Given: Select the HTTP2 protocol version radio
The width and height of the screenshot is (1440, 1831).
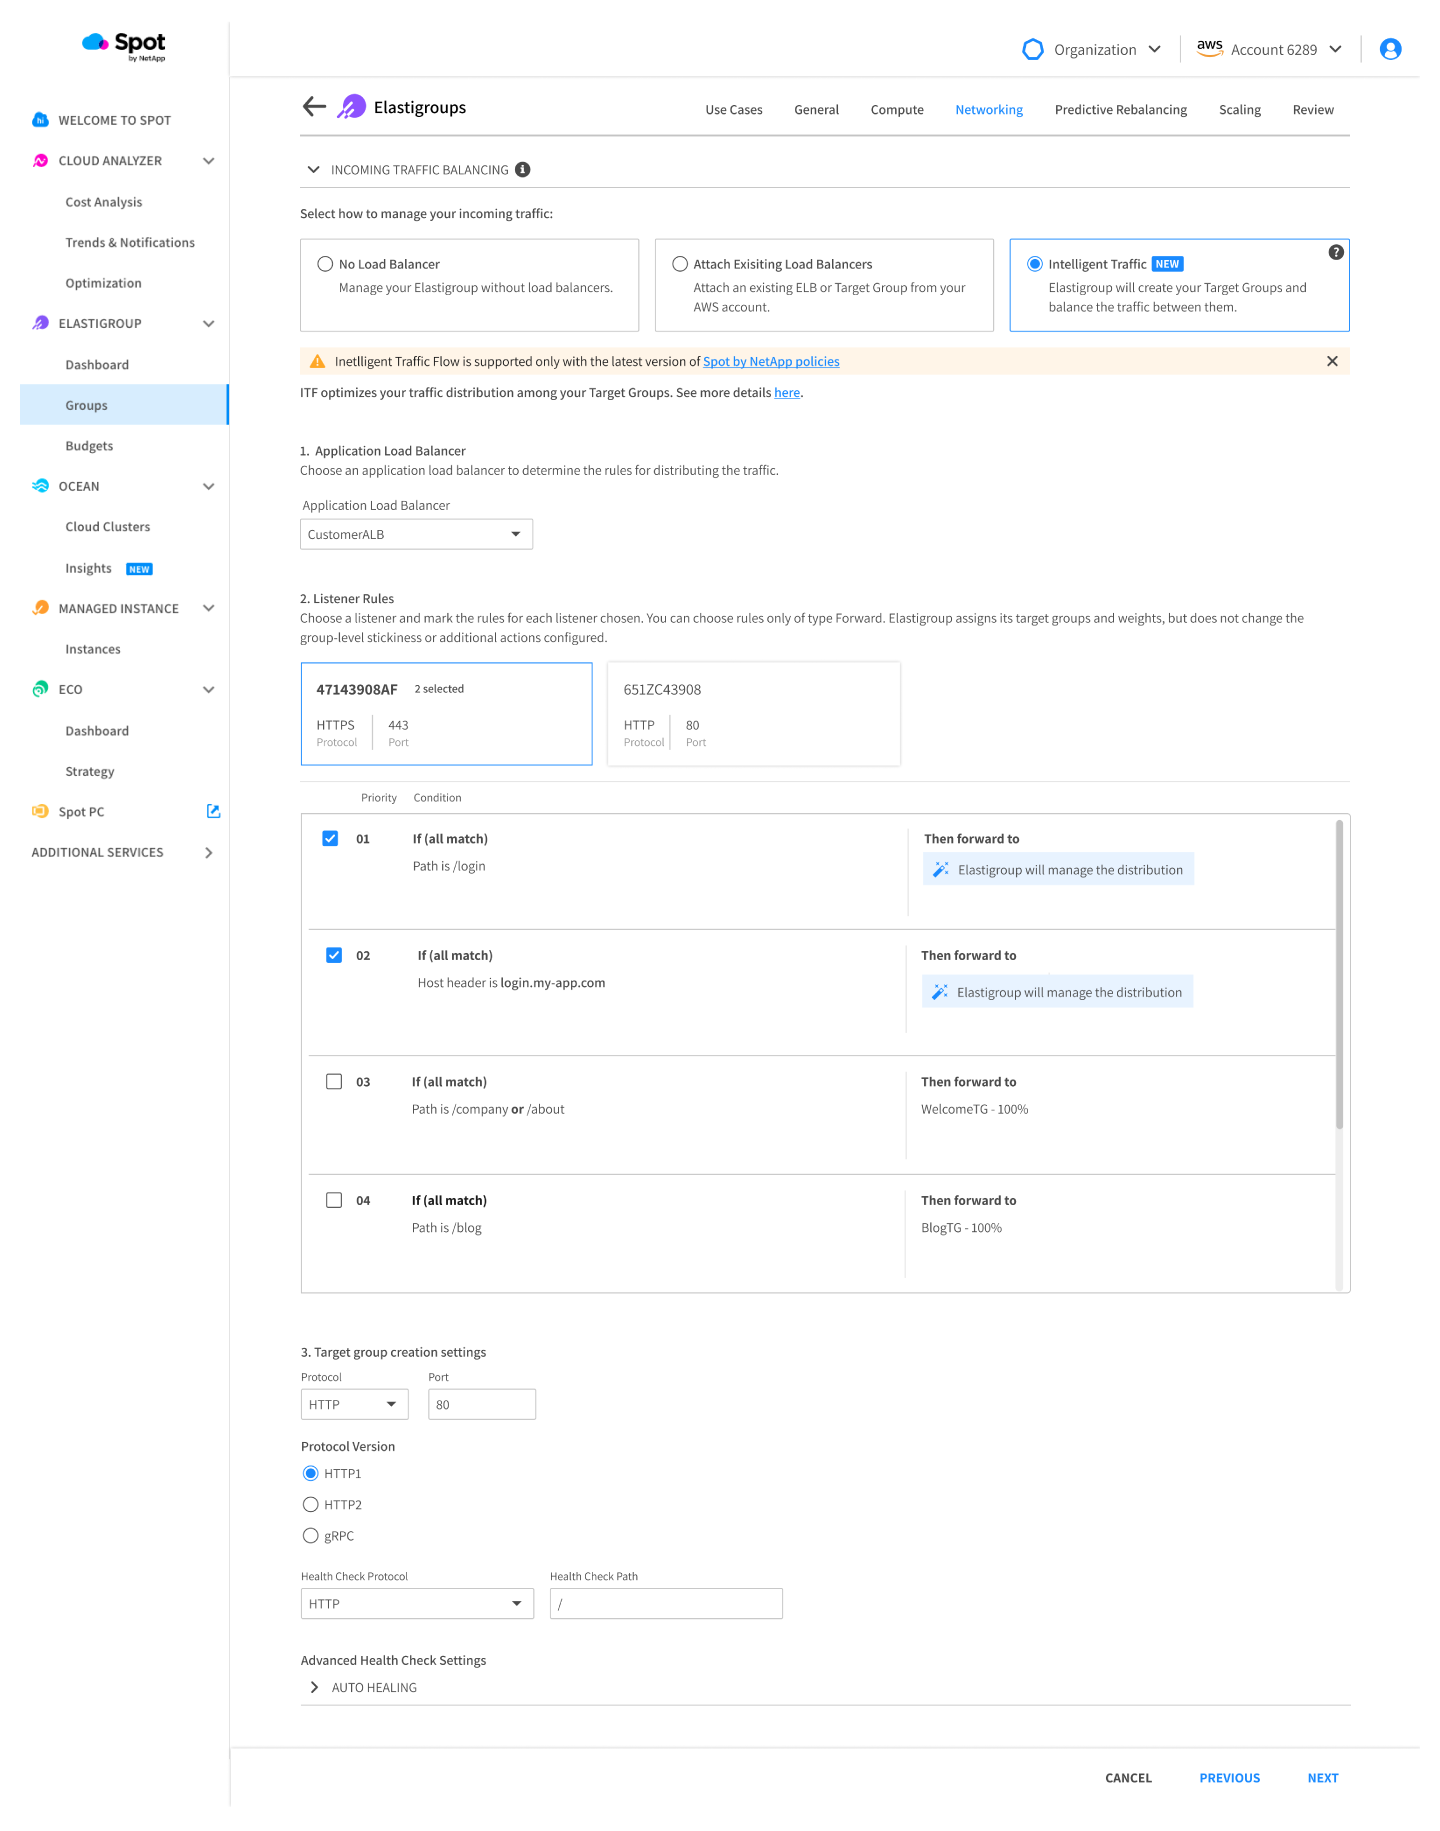Looking at the screenshot, I should pyautogui.click(x=311, y=1505).
